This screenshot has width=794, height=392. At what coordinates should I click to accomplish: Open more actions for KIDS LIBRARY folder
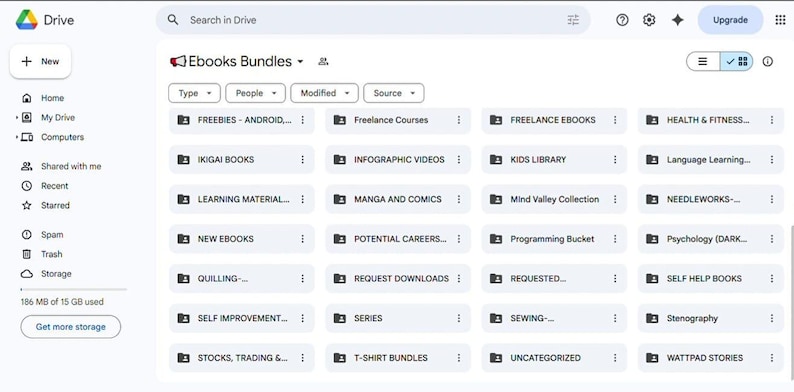615,160
